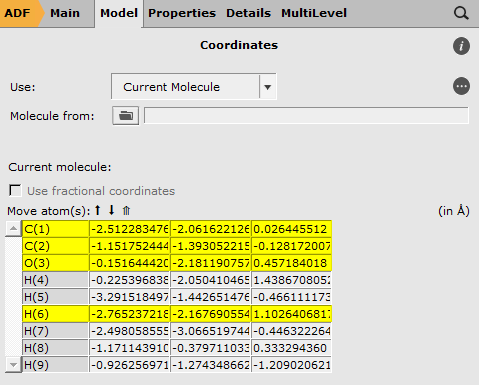Image resolution: width=479 pixels, height=385 pixels.
Task: Edit O(3) z coordinate 0.457184018
Action: click(291, 263)
